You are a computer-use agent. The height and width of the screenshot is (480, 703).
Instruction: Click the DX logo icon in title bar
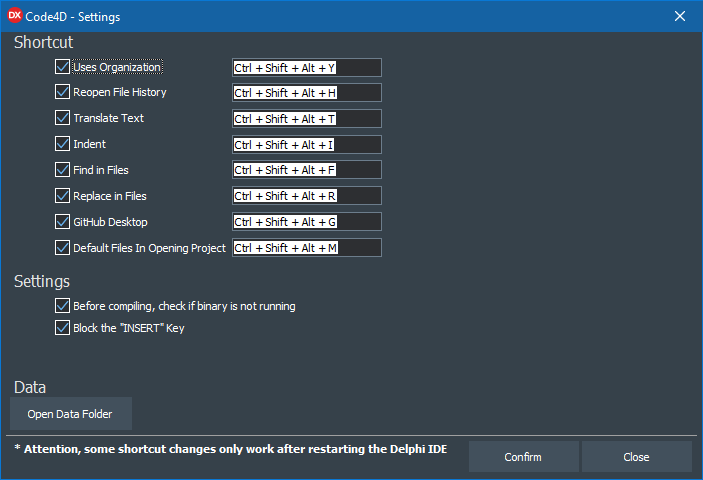[15, 16]
